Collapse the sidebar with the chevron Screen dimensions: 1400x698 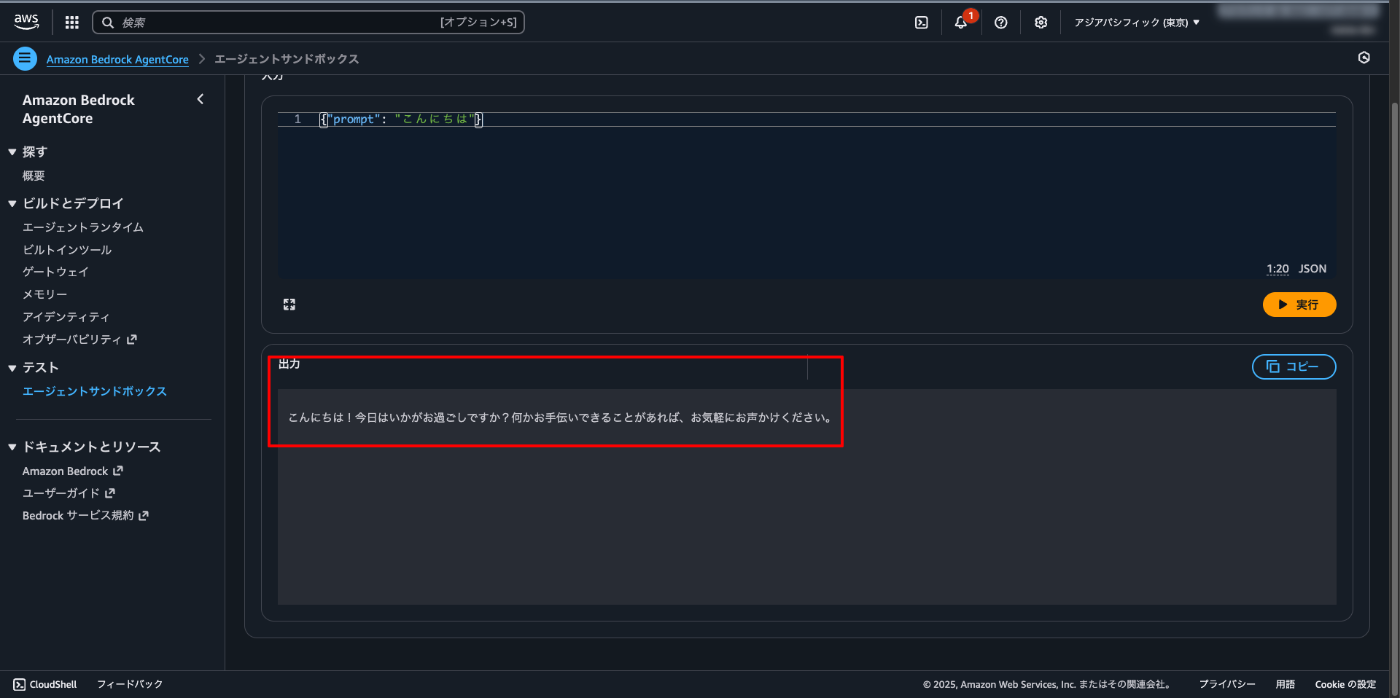200,99
